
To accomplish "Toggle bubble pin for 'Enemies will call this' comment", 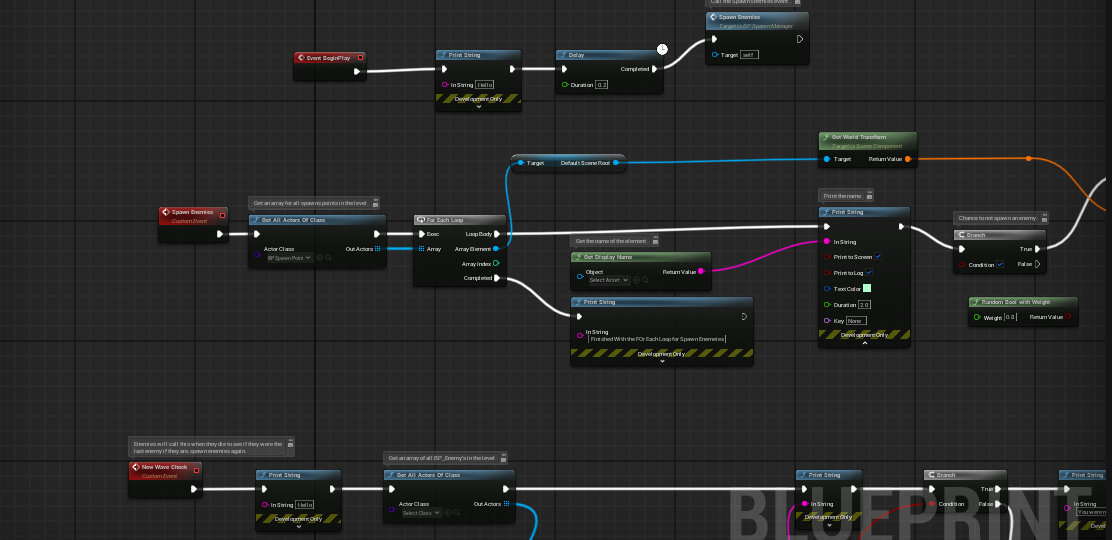I will 289,443.
